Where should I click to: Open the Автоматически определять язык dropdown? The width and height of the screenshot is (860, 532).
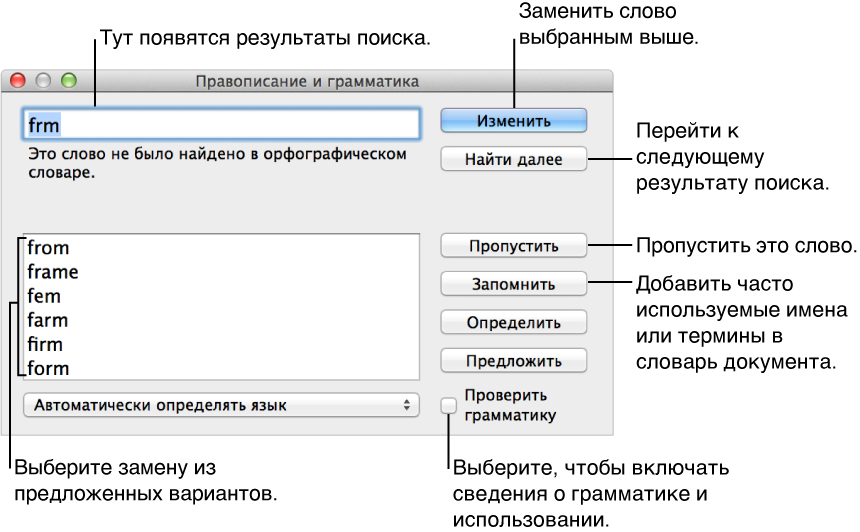click(x=220, y=406)
